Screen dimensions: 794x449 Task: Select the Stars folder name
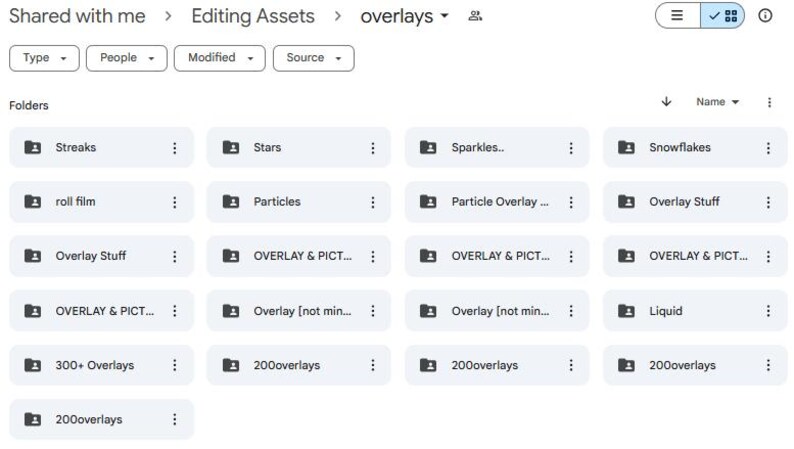pyautogui.click(x=267, y=147)
